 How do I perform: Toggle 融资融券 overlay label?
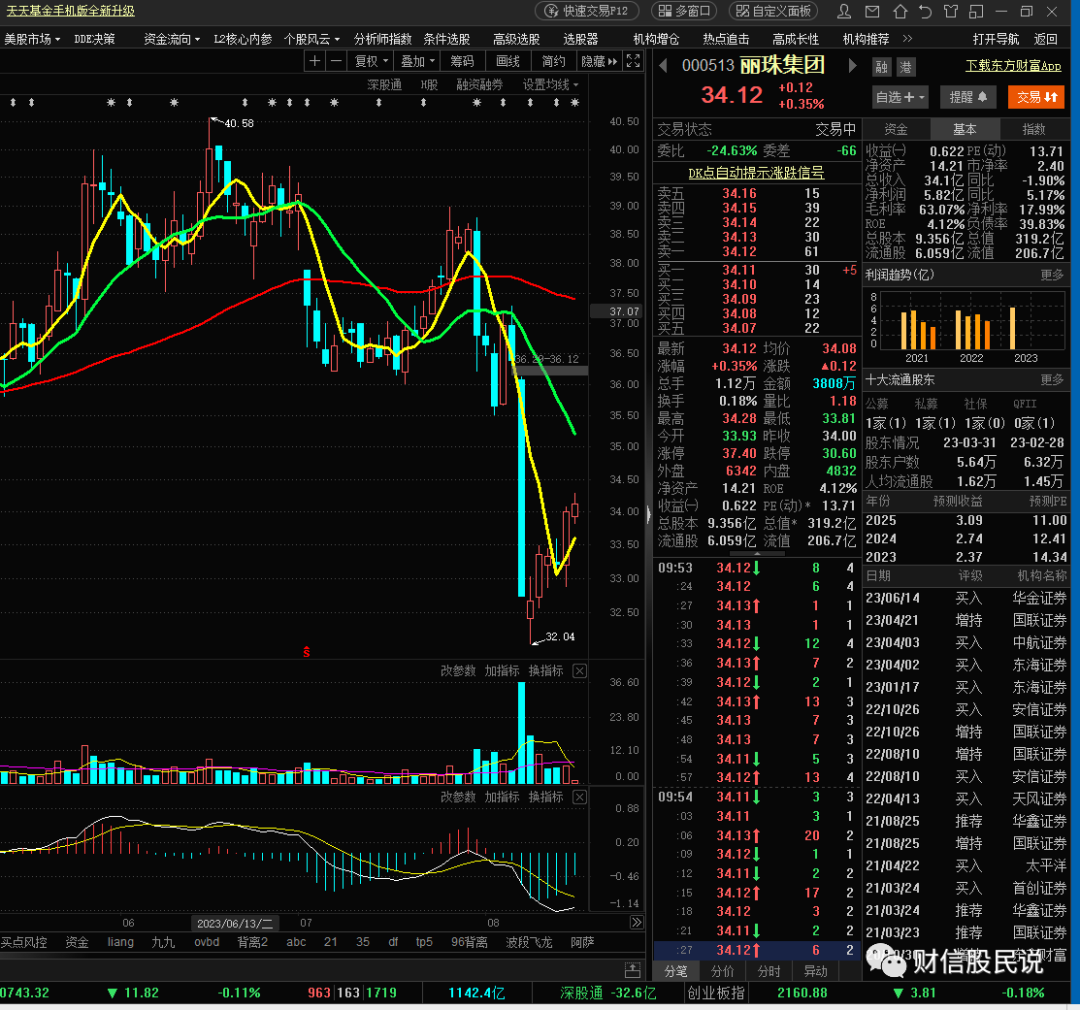[479, 85]
